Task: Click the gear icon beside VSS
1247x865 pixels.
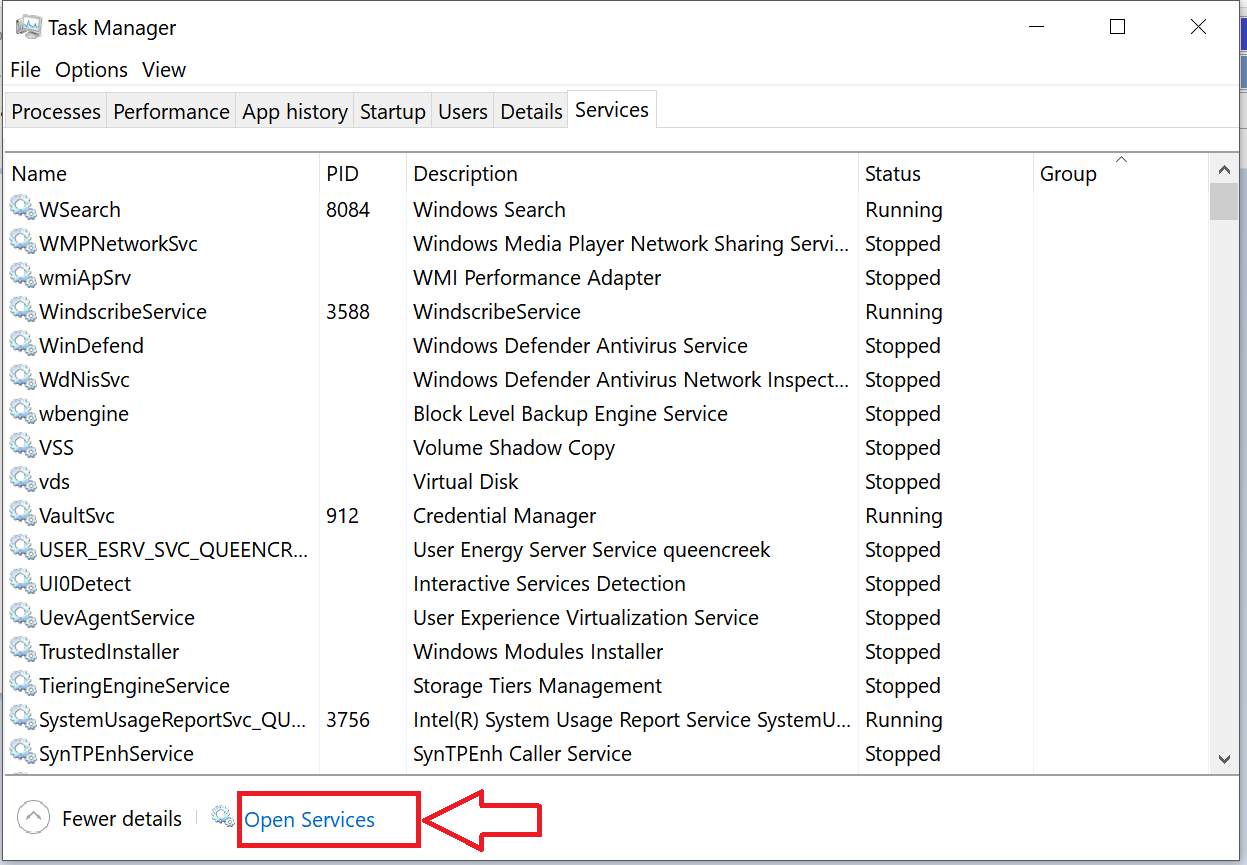Action: [23, 446]
